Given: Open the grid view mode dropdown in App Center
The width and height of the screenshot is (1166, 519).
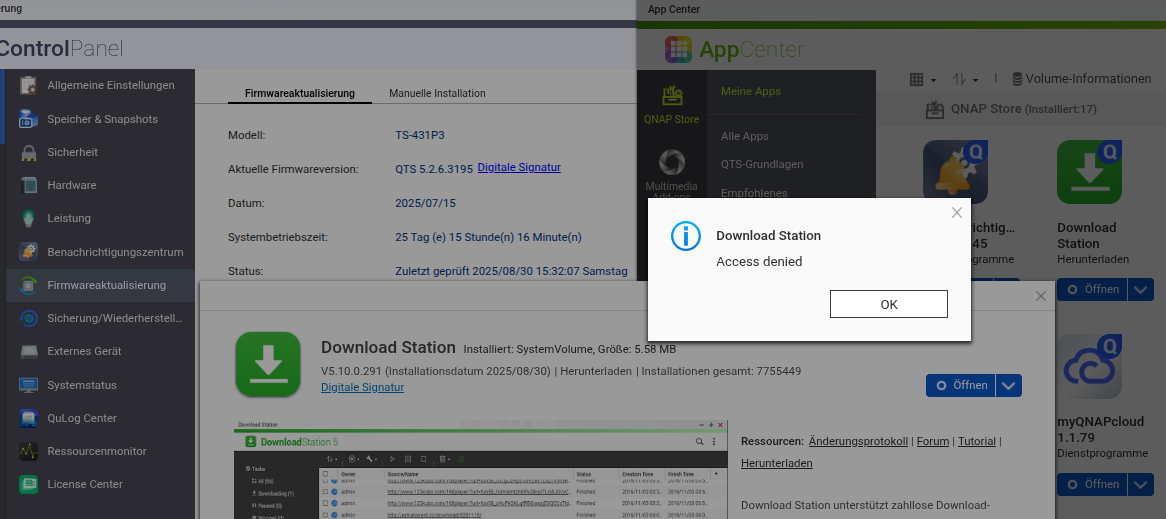Looking at the screenshot, I should coord(923,79).
